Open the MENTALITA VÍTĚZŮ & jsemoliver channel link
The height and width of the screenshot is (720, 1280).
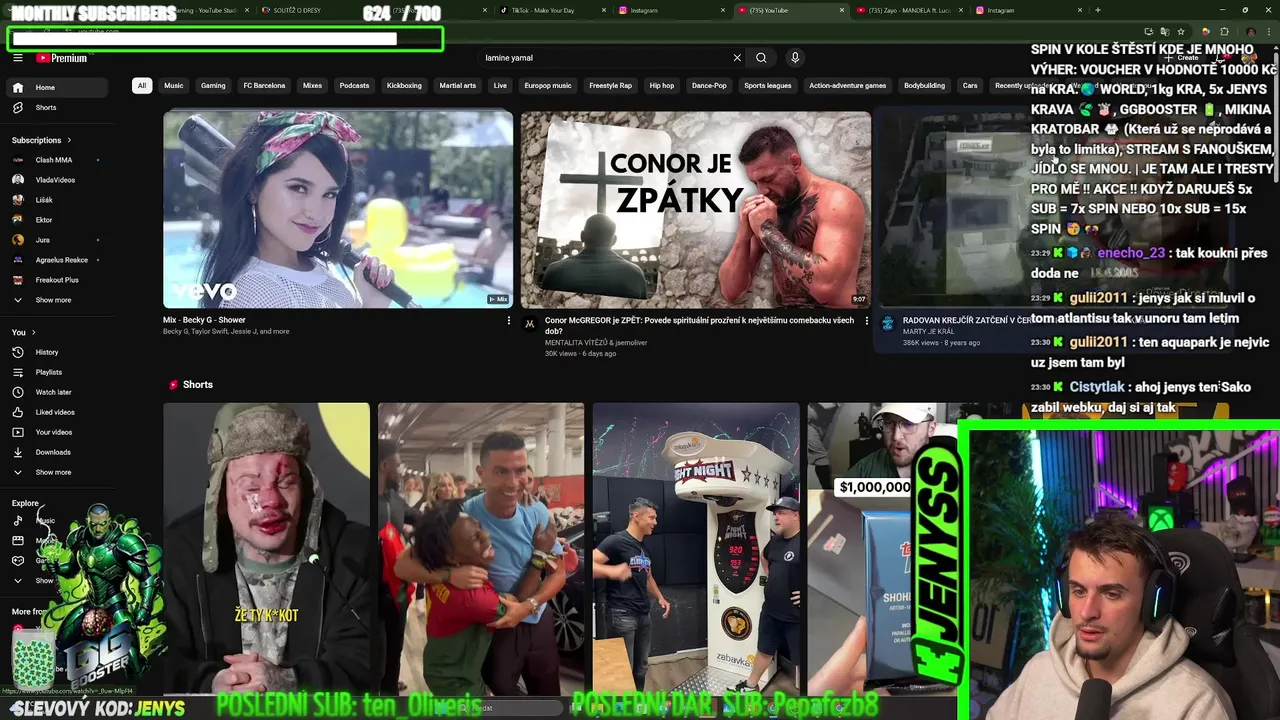(596, 343)
